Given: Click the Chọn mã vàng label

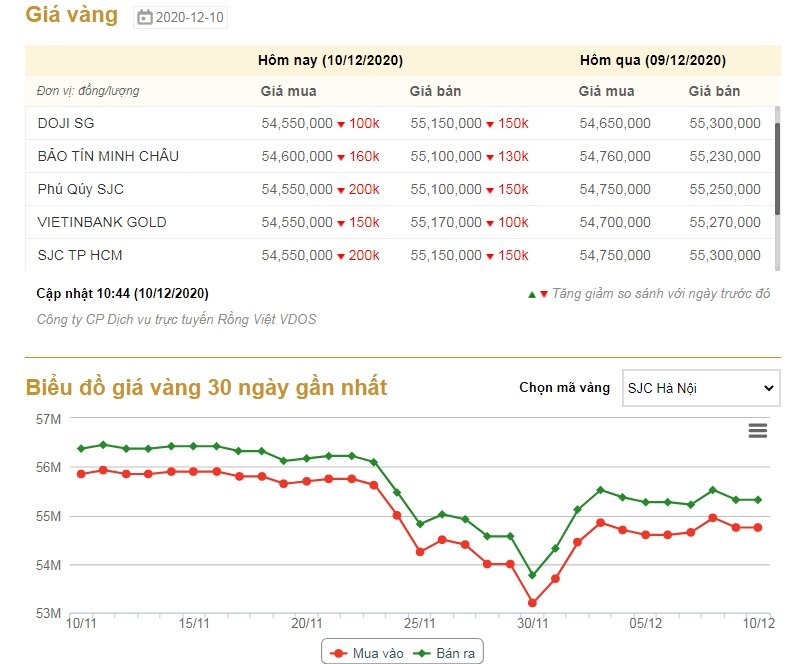Looking at the screenshot, I should (565, 387).
